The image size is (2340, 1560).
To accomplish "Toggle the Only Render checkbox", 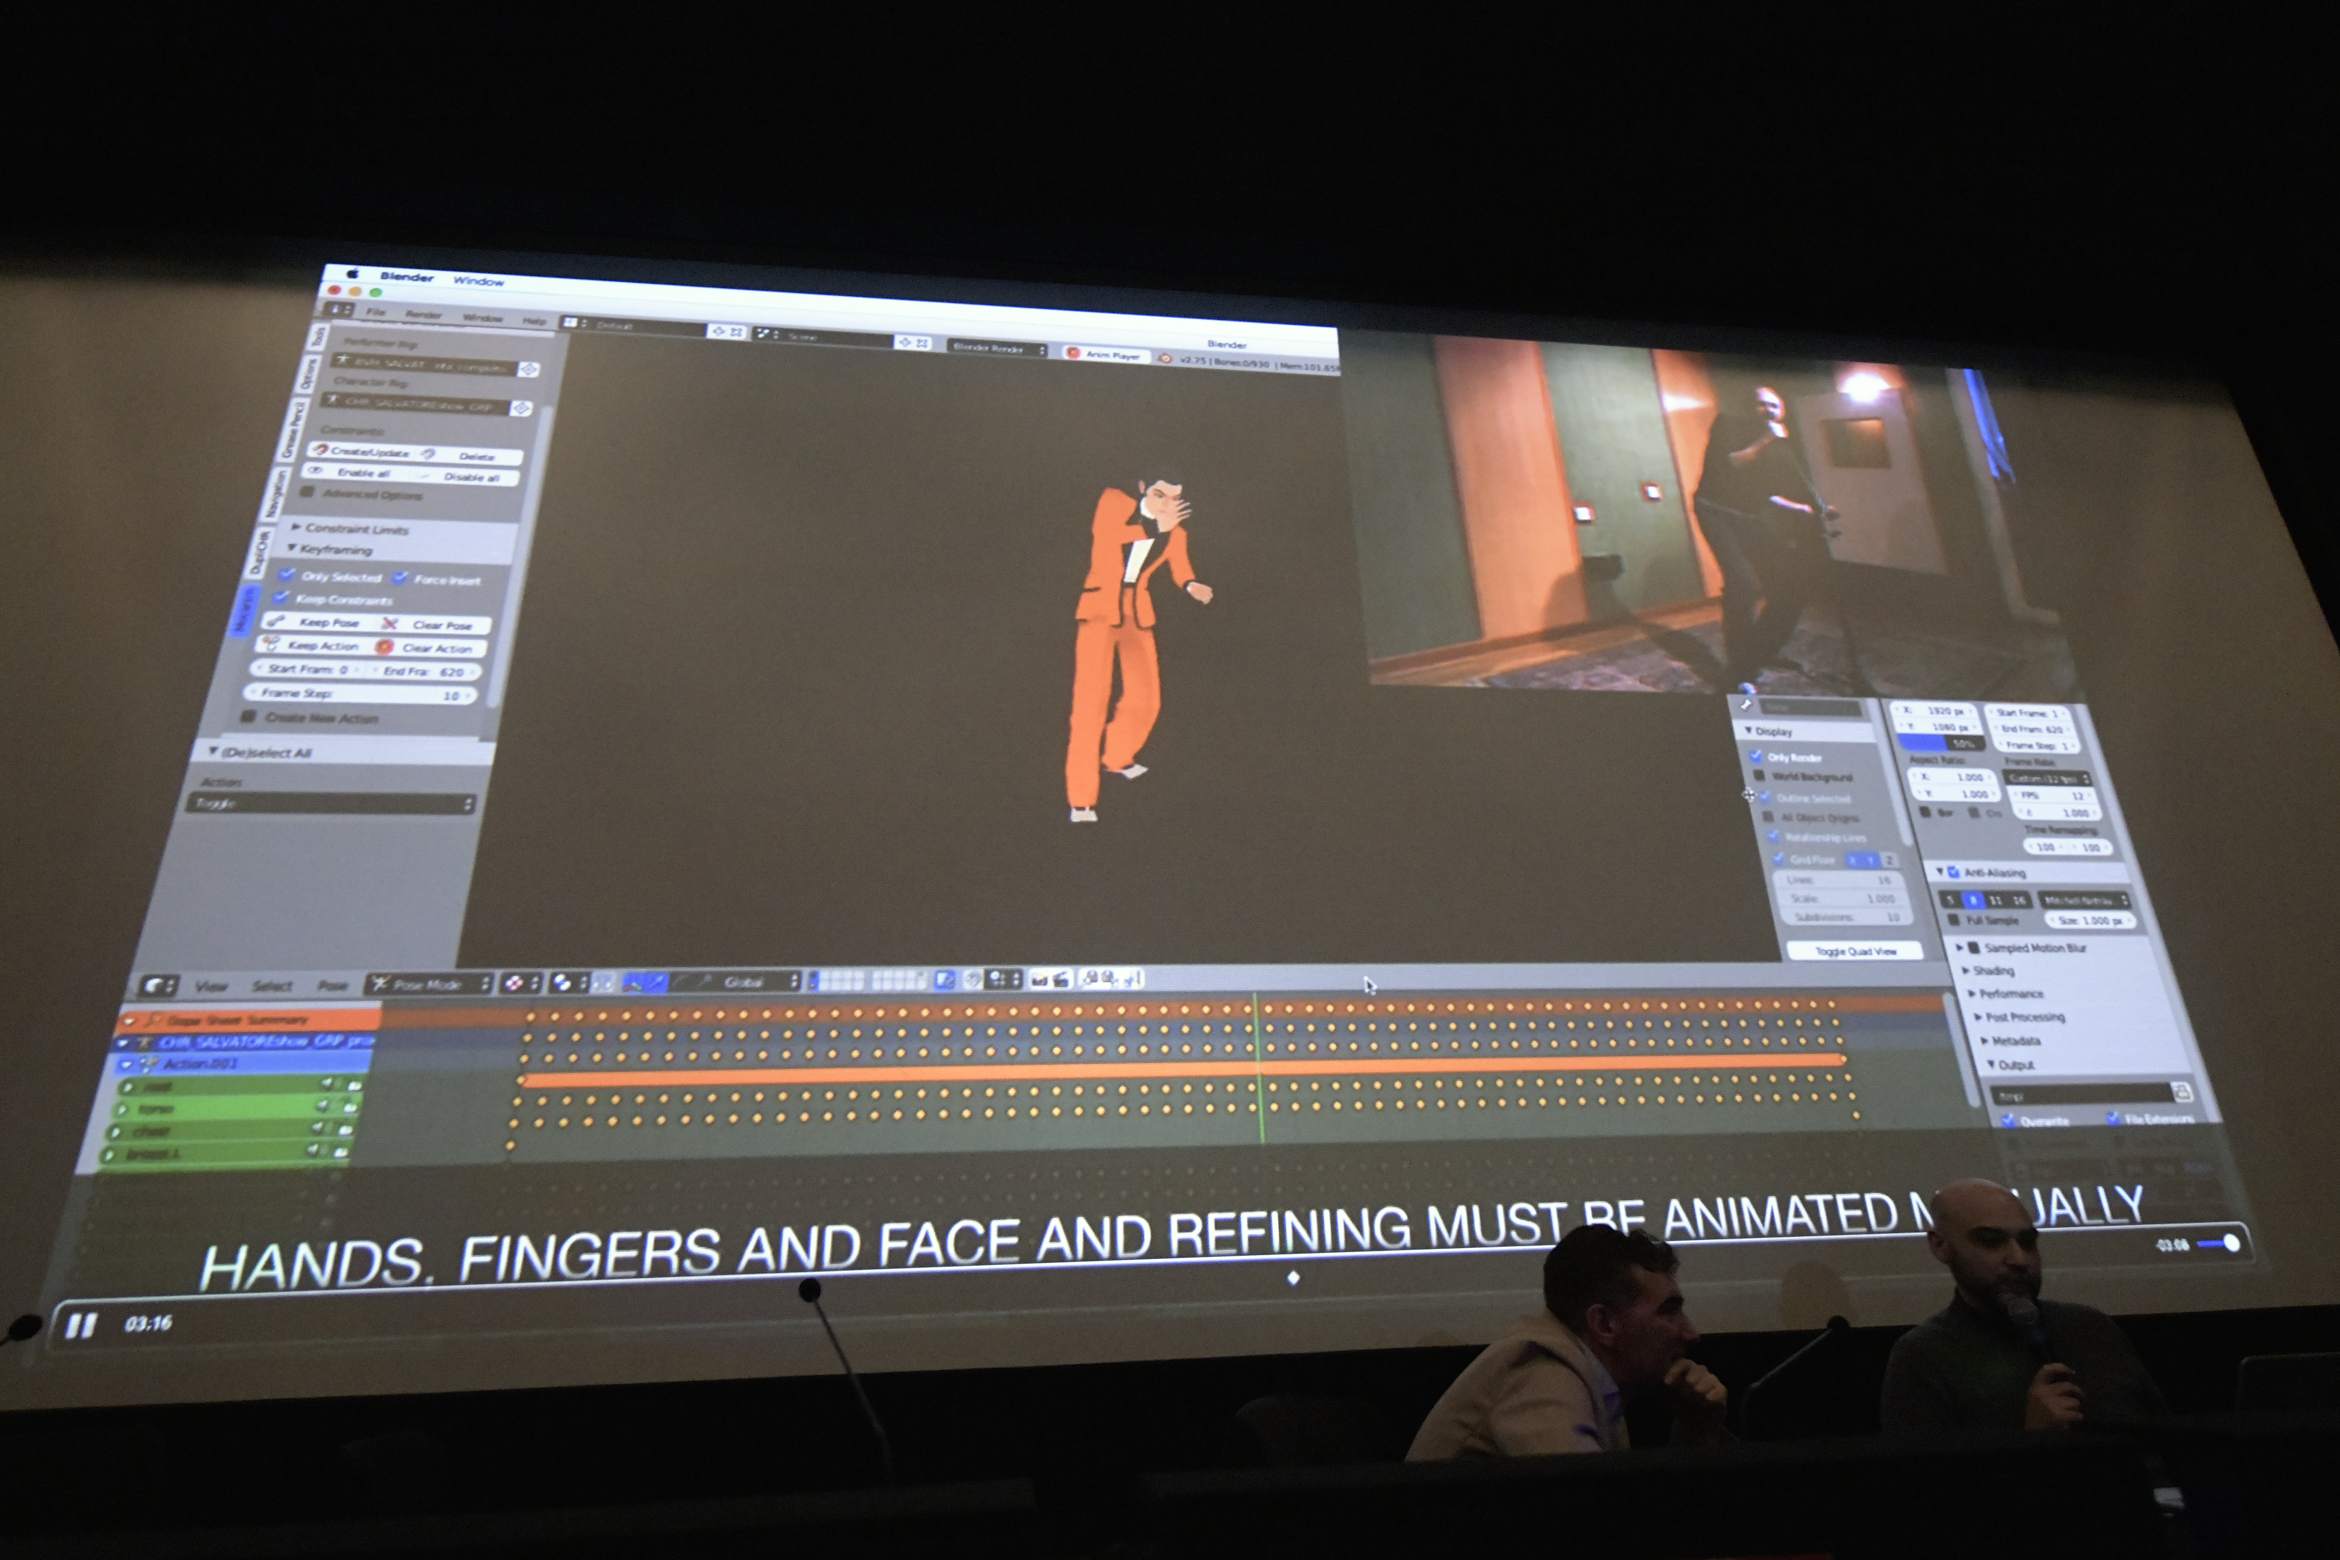I will pyautogui.click(x=1757, y=755).
